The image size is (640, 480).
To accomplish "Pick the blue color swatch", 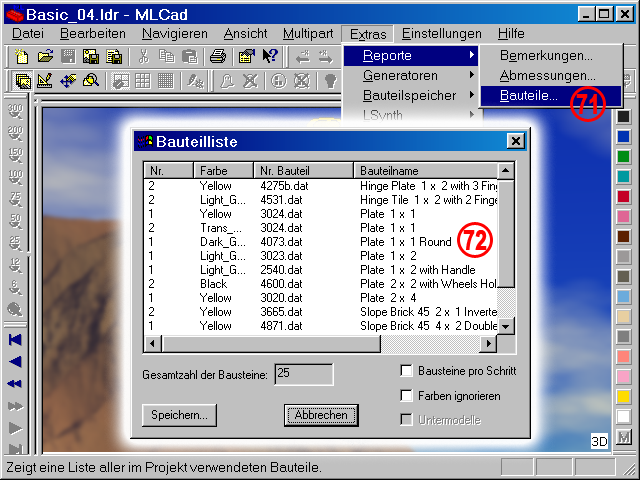I will click(x=623, y=137).
